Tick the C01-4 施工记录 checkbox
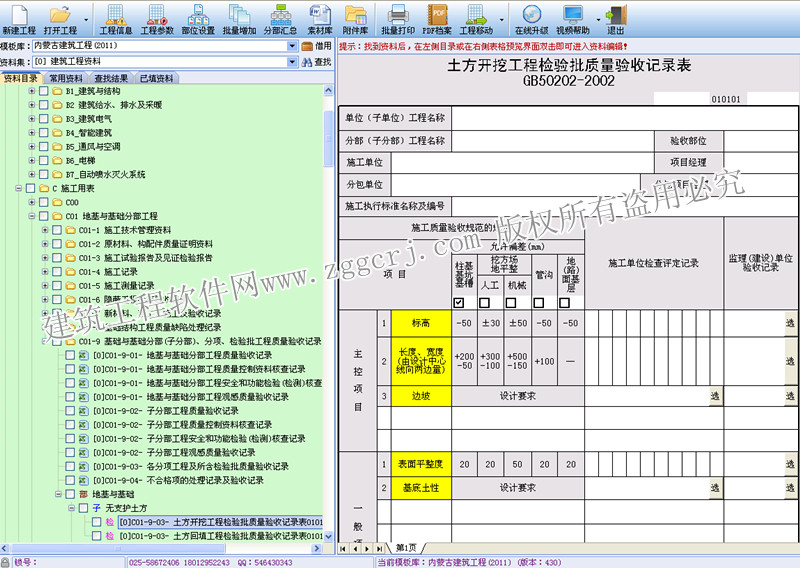800x568 pixels. click(70, 271)
